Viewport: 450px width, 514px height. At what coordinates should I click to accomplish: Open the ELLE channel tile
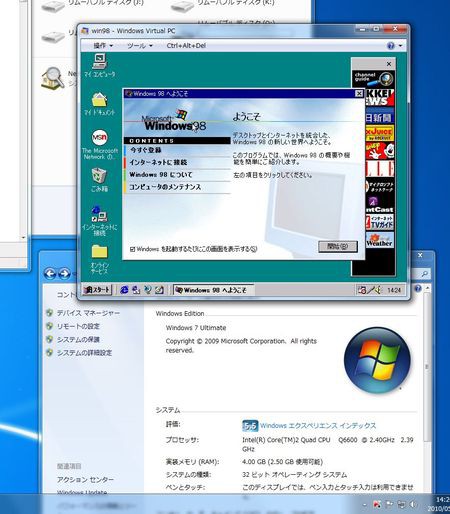[380, 169]
